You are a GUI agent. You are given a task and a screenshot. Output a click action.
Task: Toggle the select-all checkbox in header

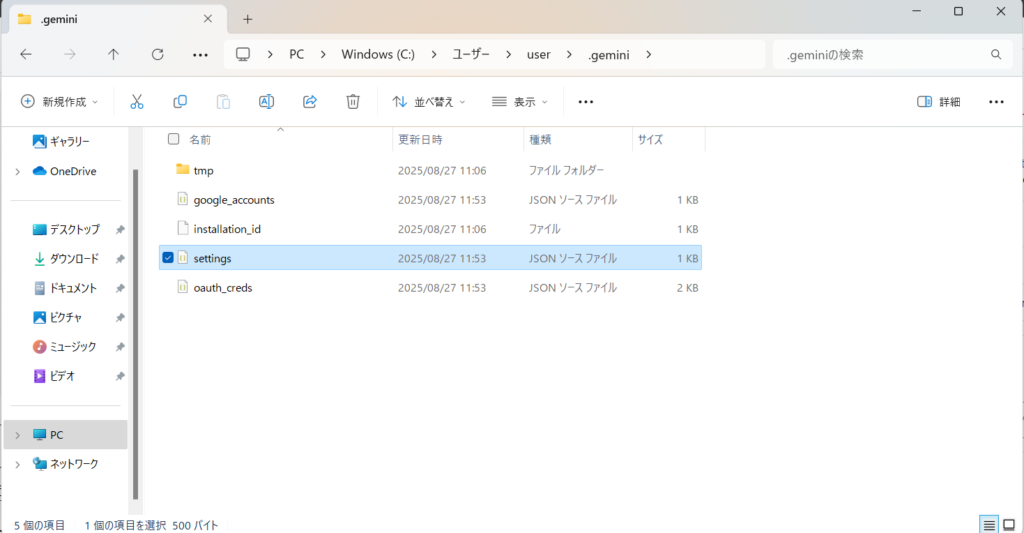174,139
